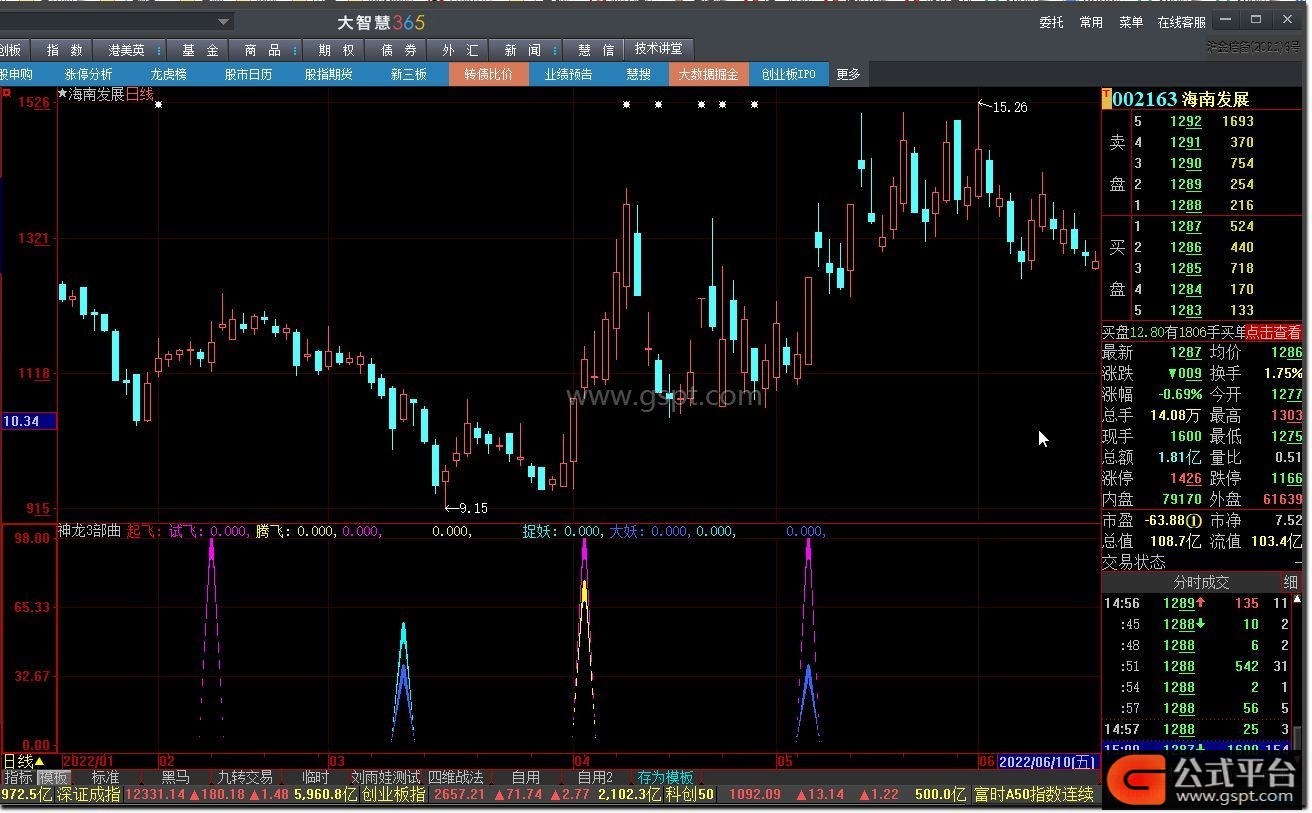Expand the dots dropdown next to 新闻
1312x813 pixels.
click(556, 50)
